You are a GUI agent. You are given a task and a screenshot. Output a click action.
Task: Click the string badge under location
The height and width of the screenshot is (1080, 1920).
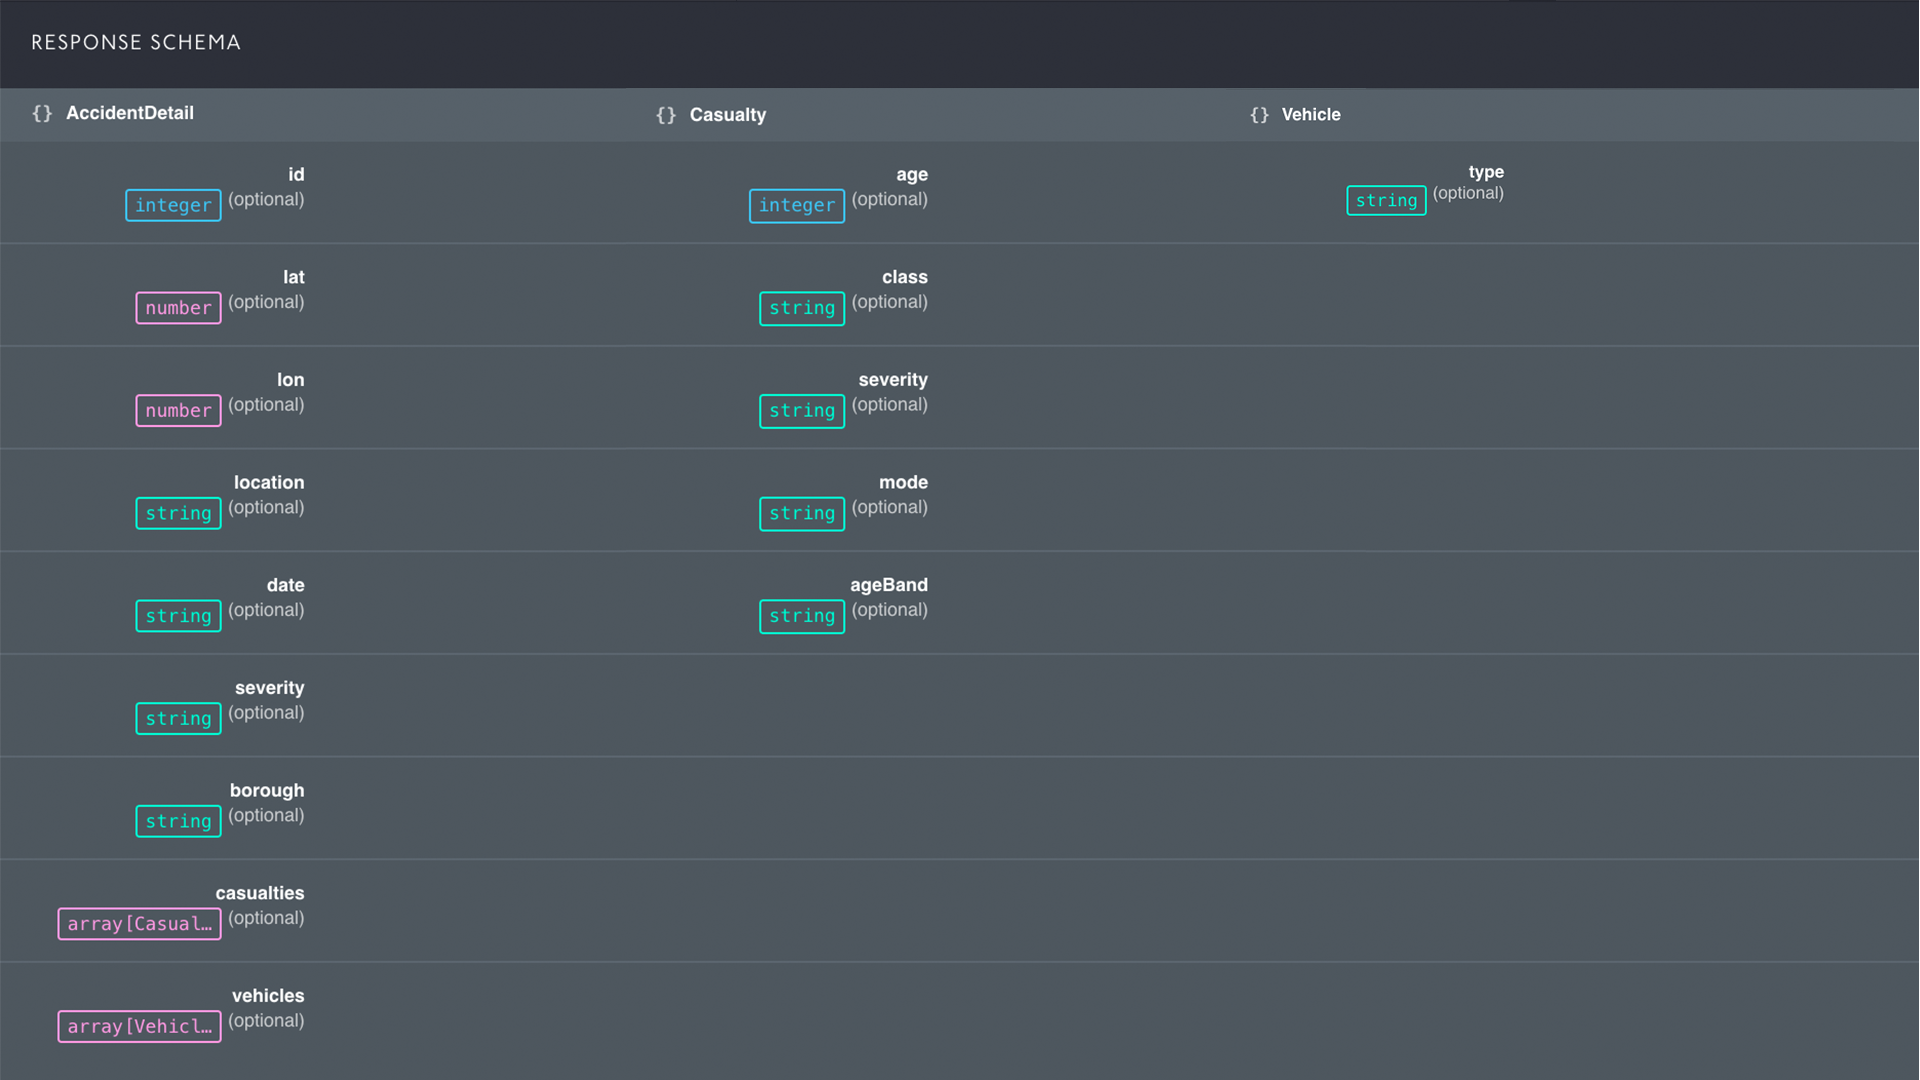pos(178,514)
